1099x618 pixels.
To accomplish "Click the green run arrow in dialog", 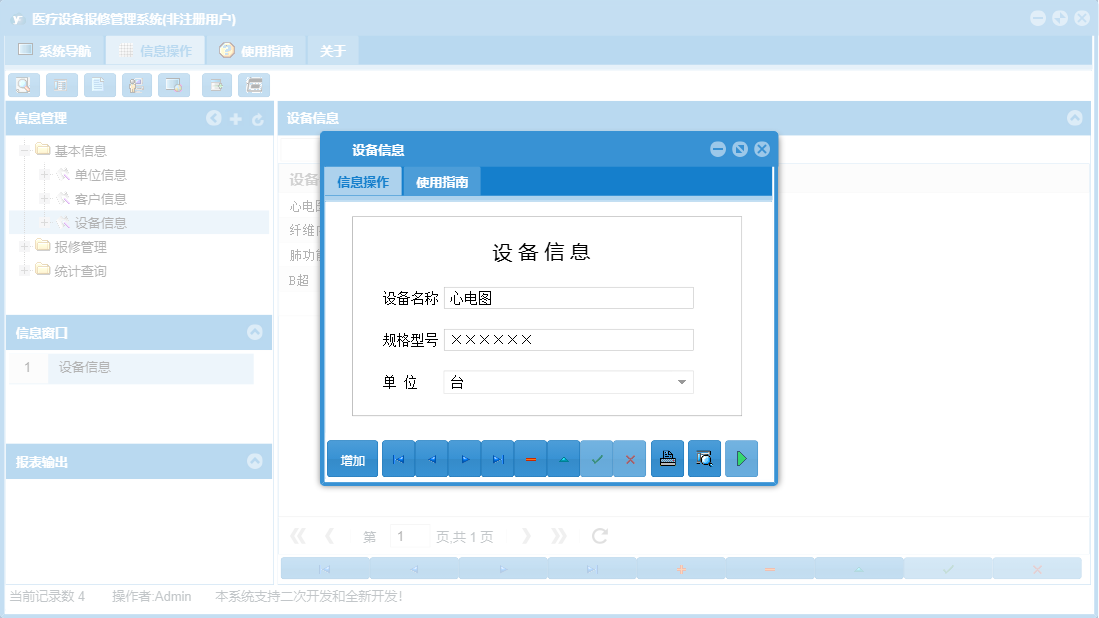I will pyautogui.click(x=741, y=457).
